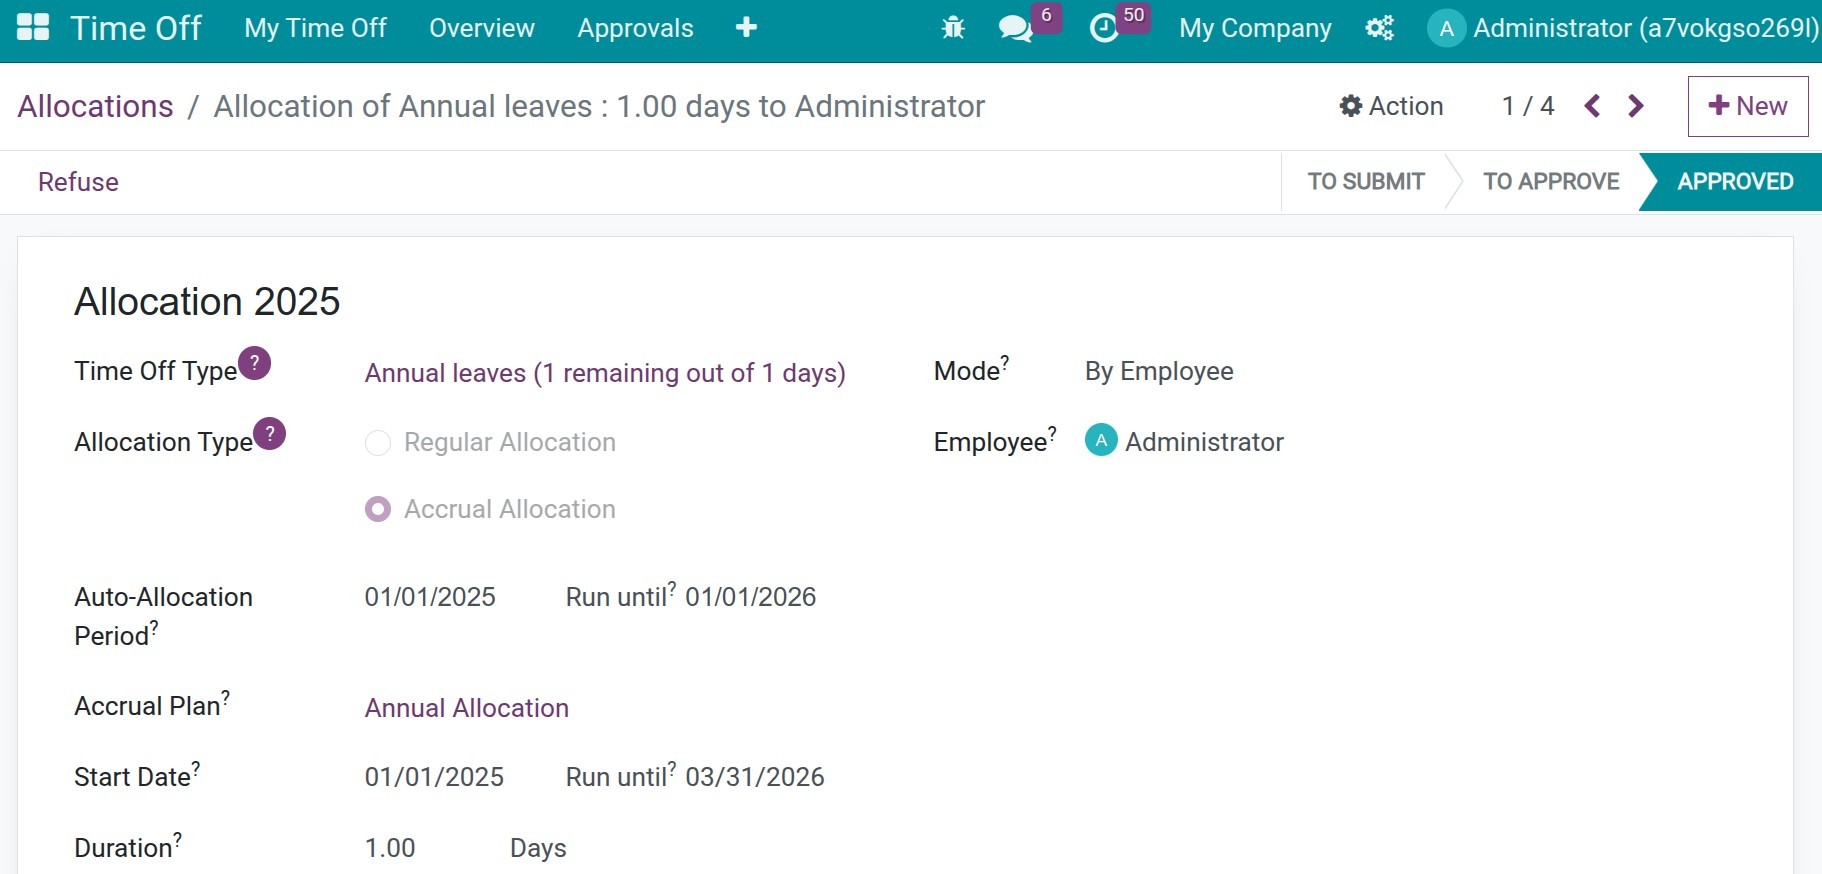Click the Refuse button
The width and height of the screenshot is (1822, 874).
pos(78,182)
